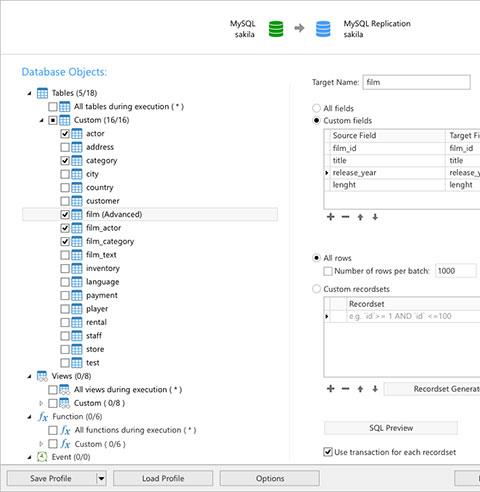Click the Target Name input field

pos(417,82)
